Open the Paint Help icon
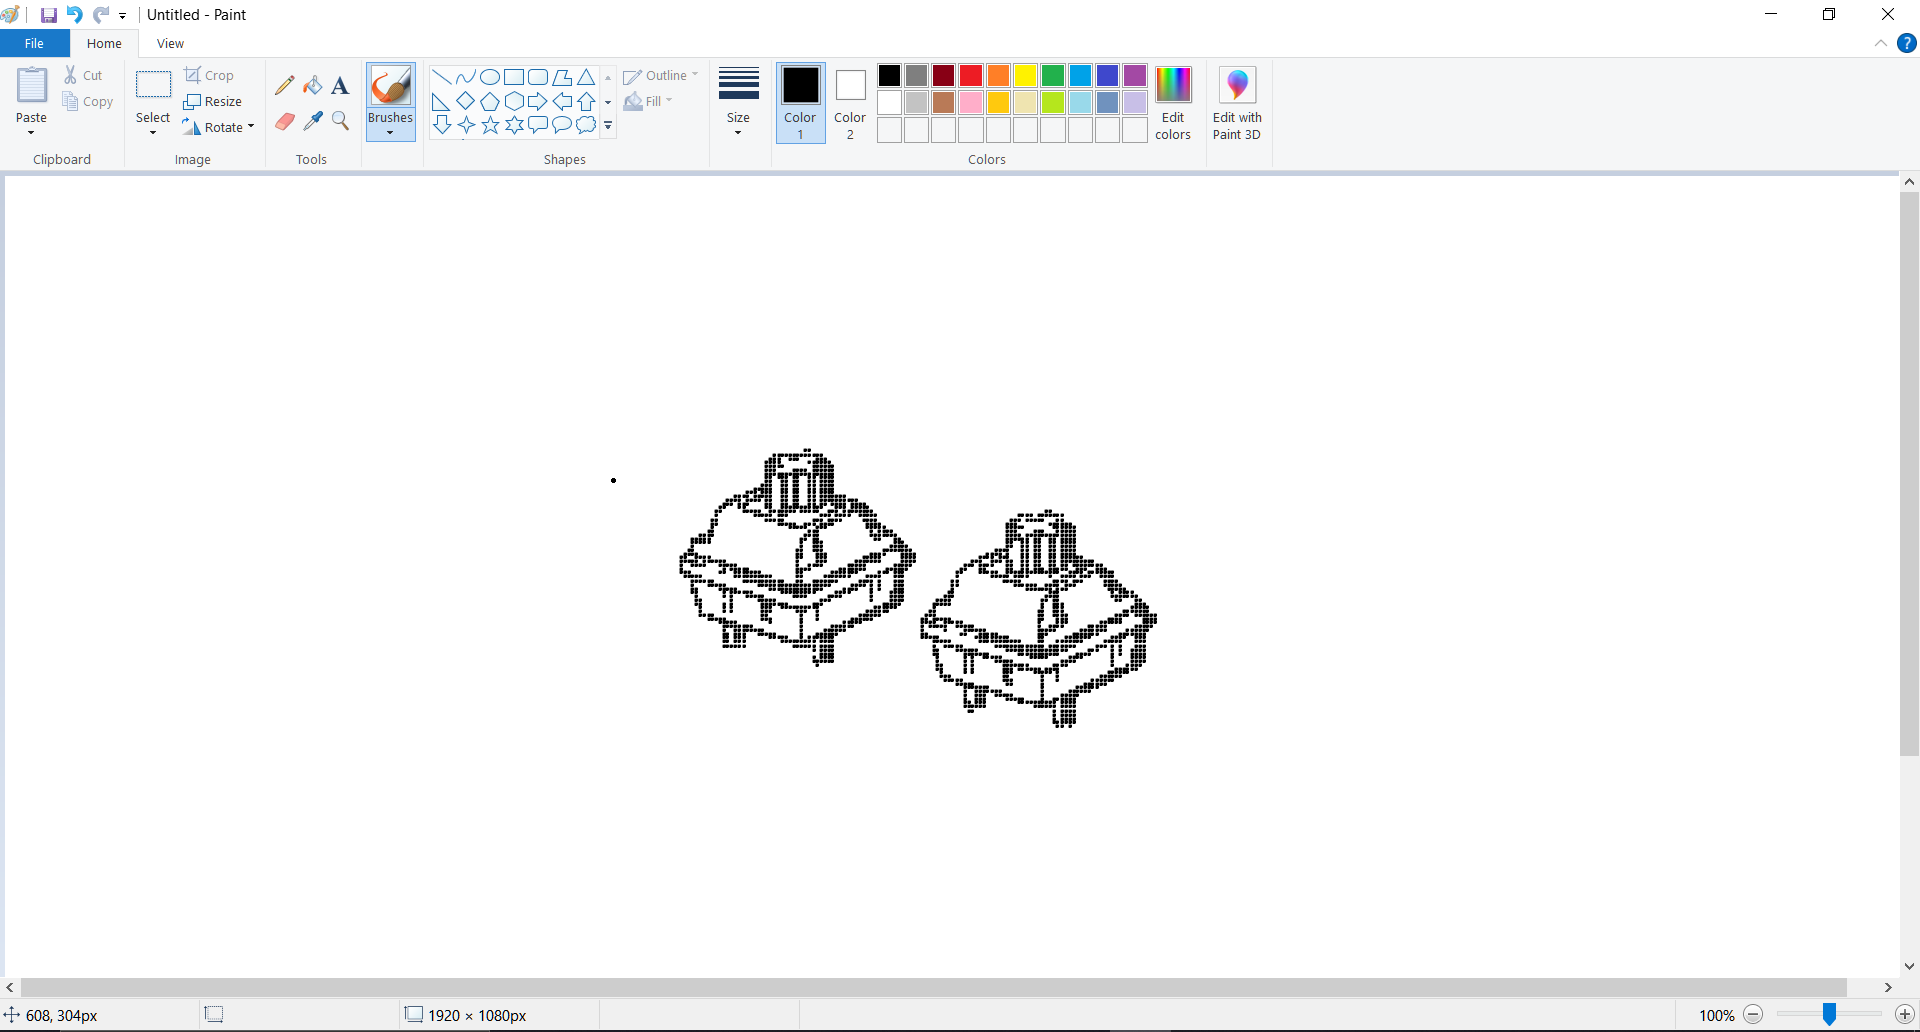This screenshot has width=1920, height=1032. (1907, 43)
